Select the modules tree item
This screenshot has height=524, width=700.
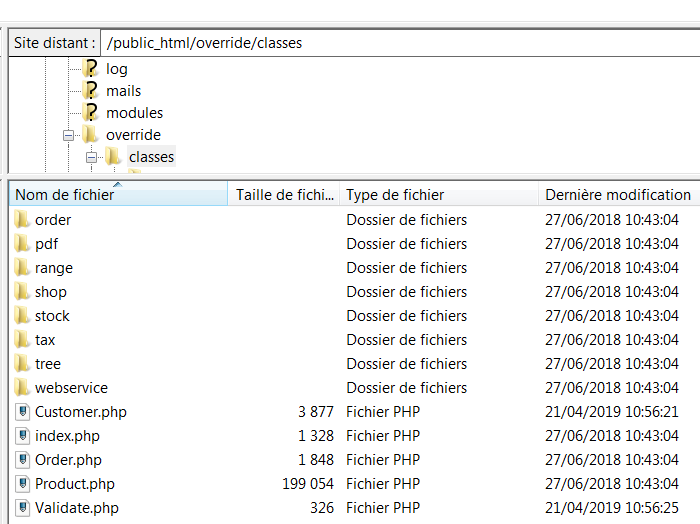click(x=134, y=112)
